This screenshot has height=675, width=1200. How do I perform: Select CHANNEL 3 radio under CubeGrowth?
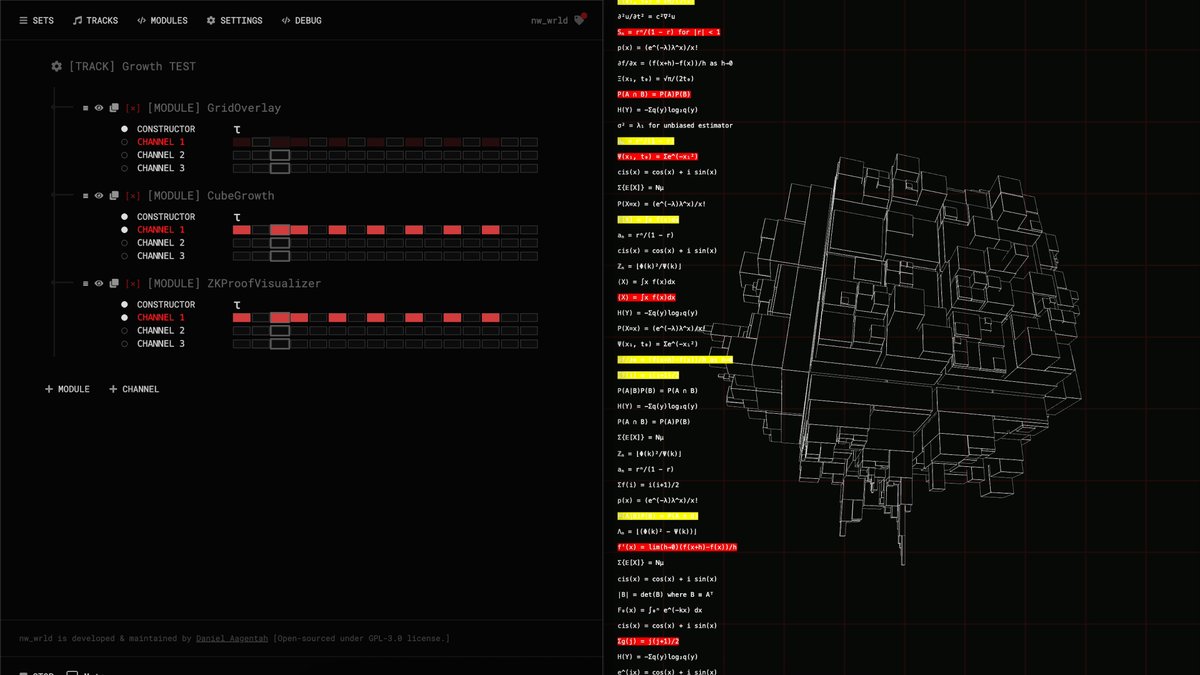tap(125, 256)
